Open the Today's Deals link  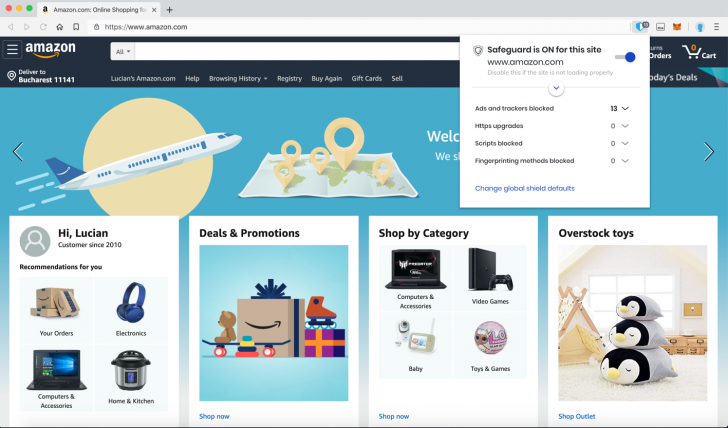click(x=673, y=78)
